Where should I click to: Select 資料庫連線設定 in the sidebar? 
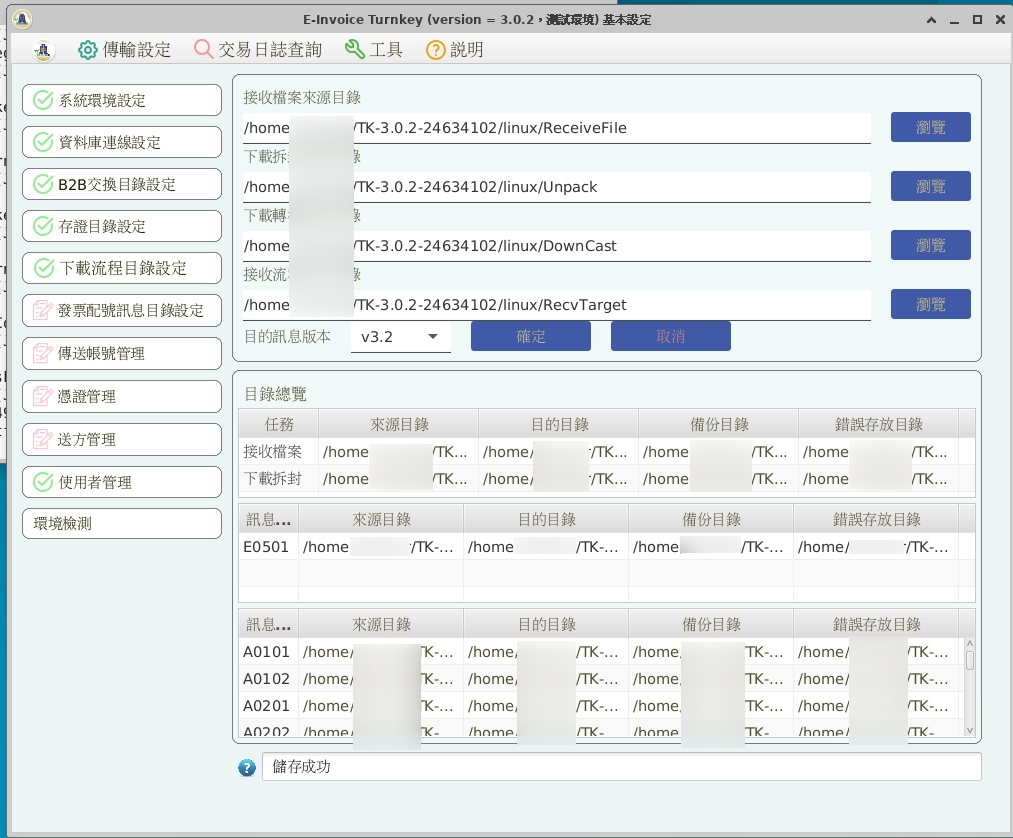(122, 142)
